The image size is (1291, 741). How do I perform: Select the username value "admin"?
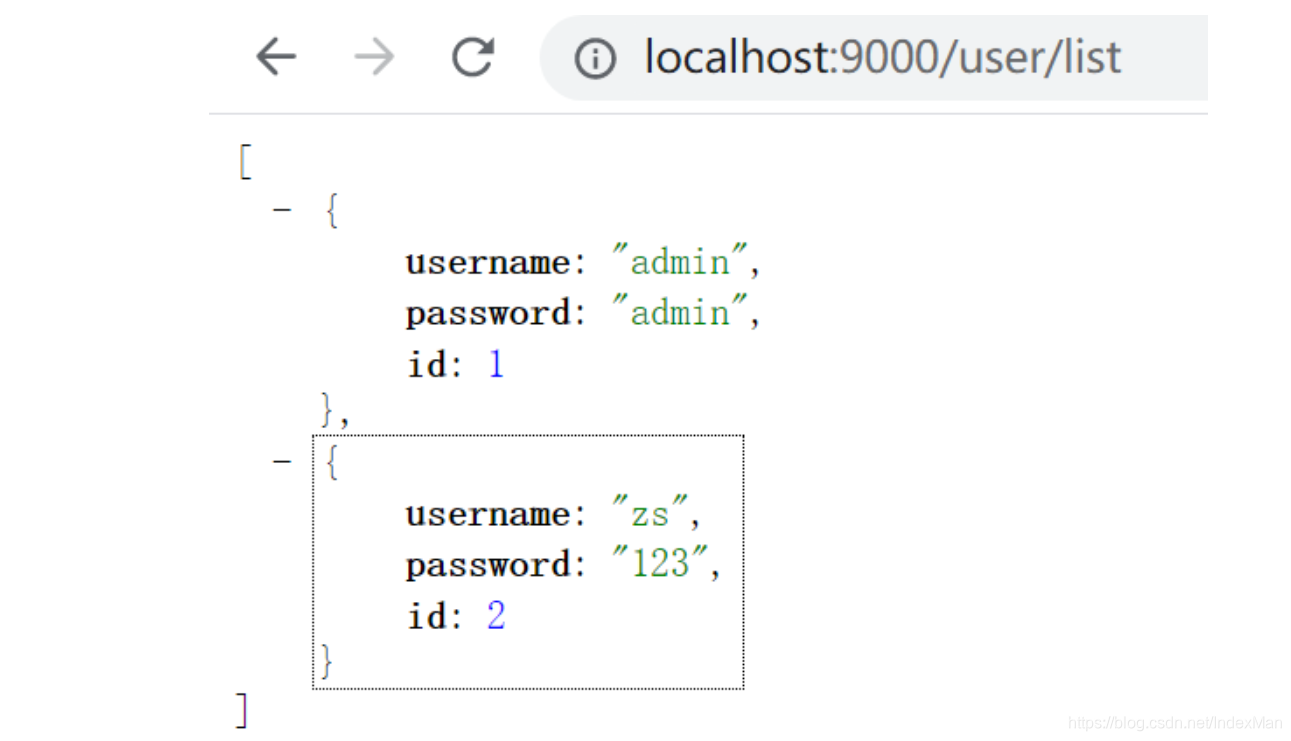[680, 262]
